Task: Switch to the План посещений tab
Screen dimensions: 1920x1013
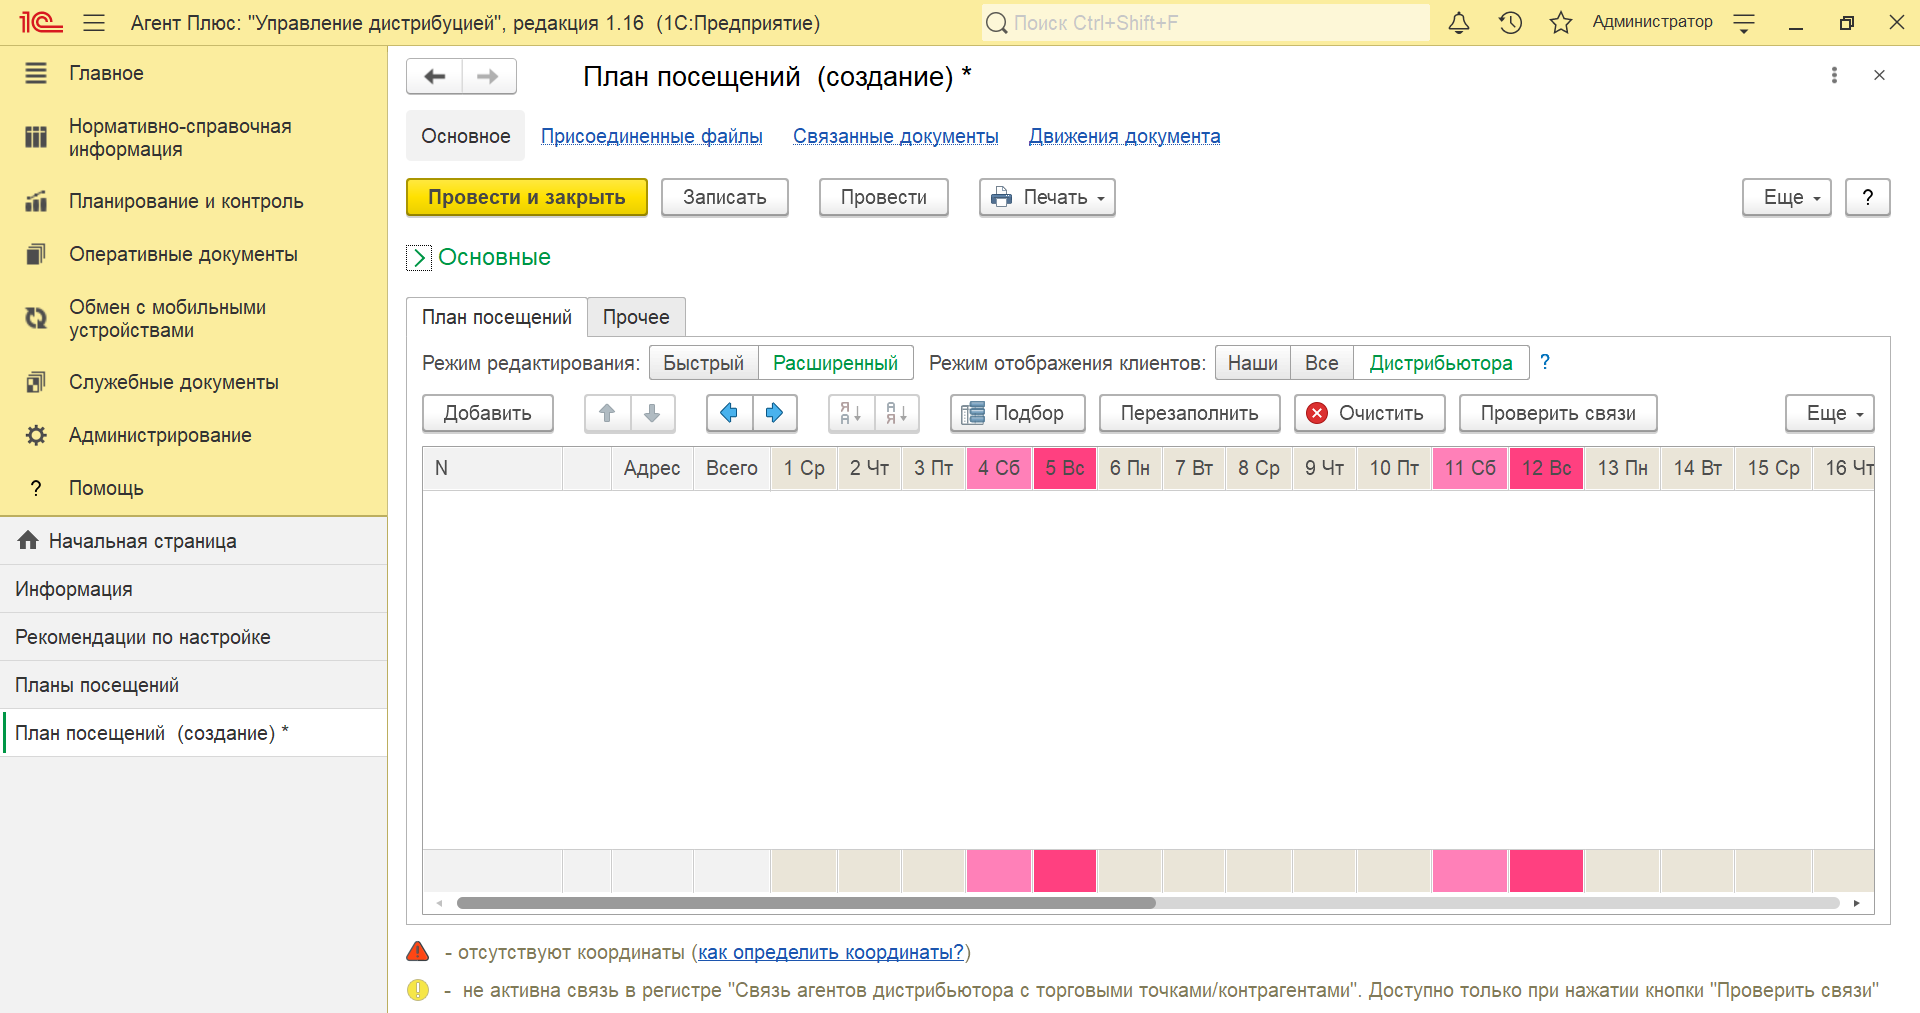Action: (x=497, y=317)
